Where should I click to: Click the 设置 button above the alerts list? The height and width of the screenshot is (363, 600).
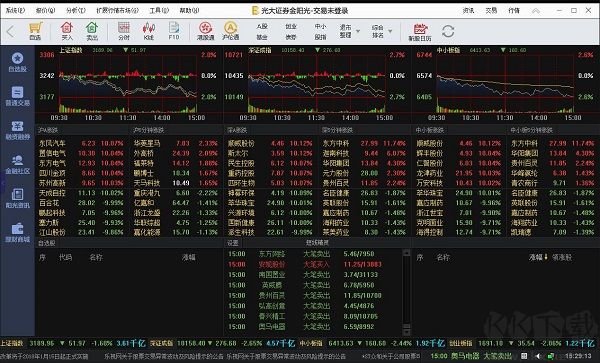point(233,243)
